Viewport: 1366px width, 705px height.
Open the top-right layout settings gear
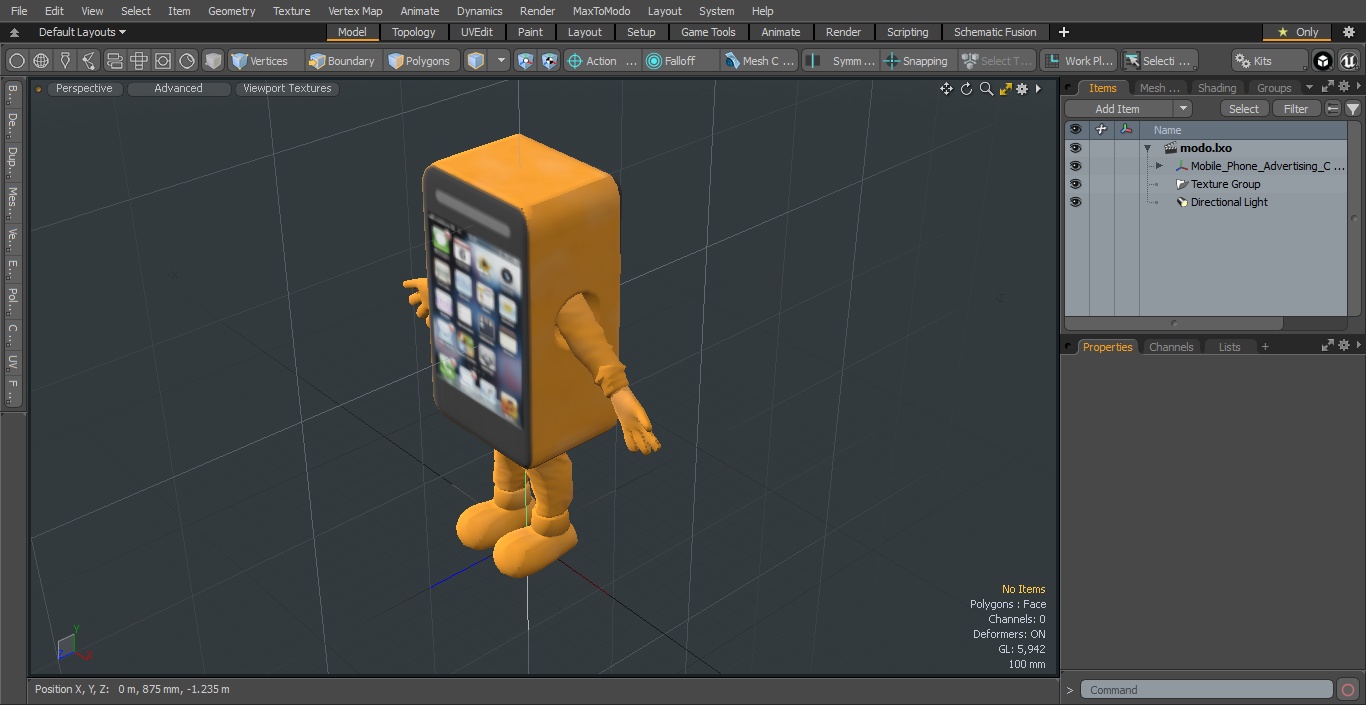(1348, 32)
